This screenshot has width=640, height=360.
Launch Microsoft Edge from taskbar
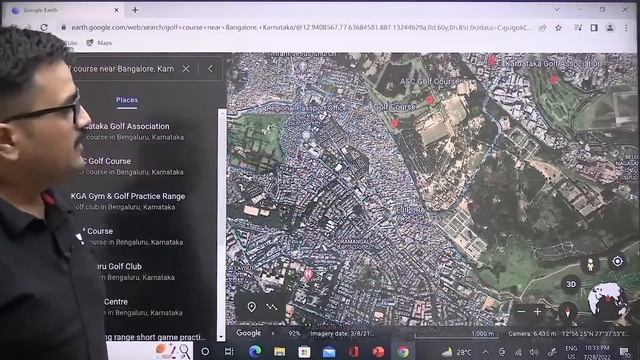click(x=256, y=351)
